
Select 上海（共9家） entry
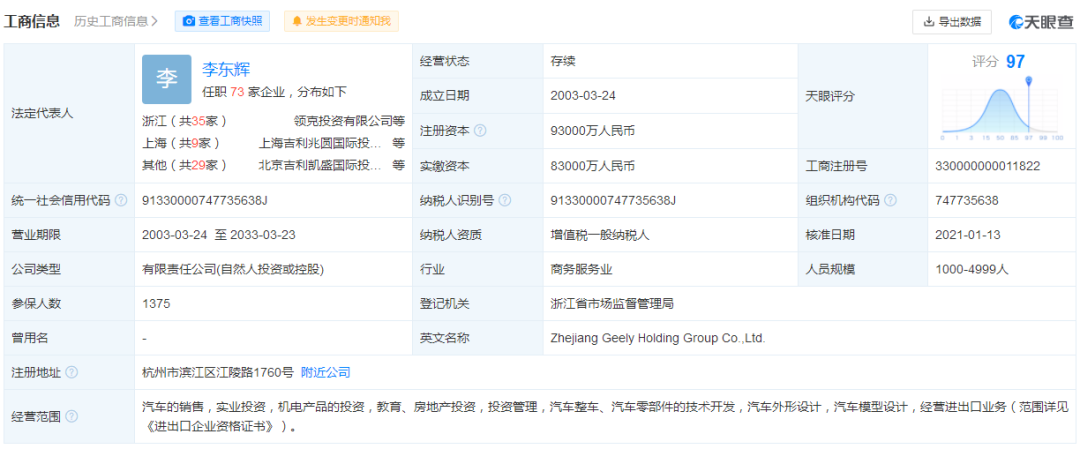tap(181, 143)
